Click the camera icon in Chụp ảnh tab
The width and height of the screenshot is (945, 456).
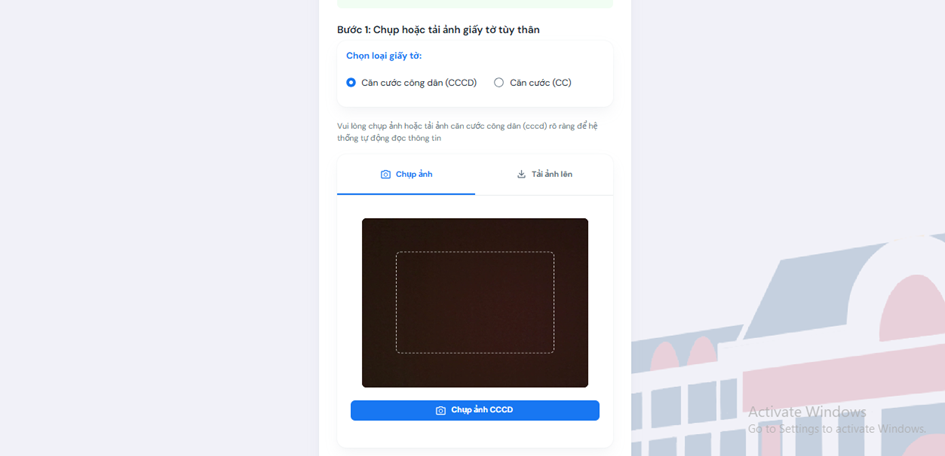pos(386,175)
